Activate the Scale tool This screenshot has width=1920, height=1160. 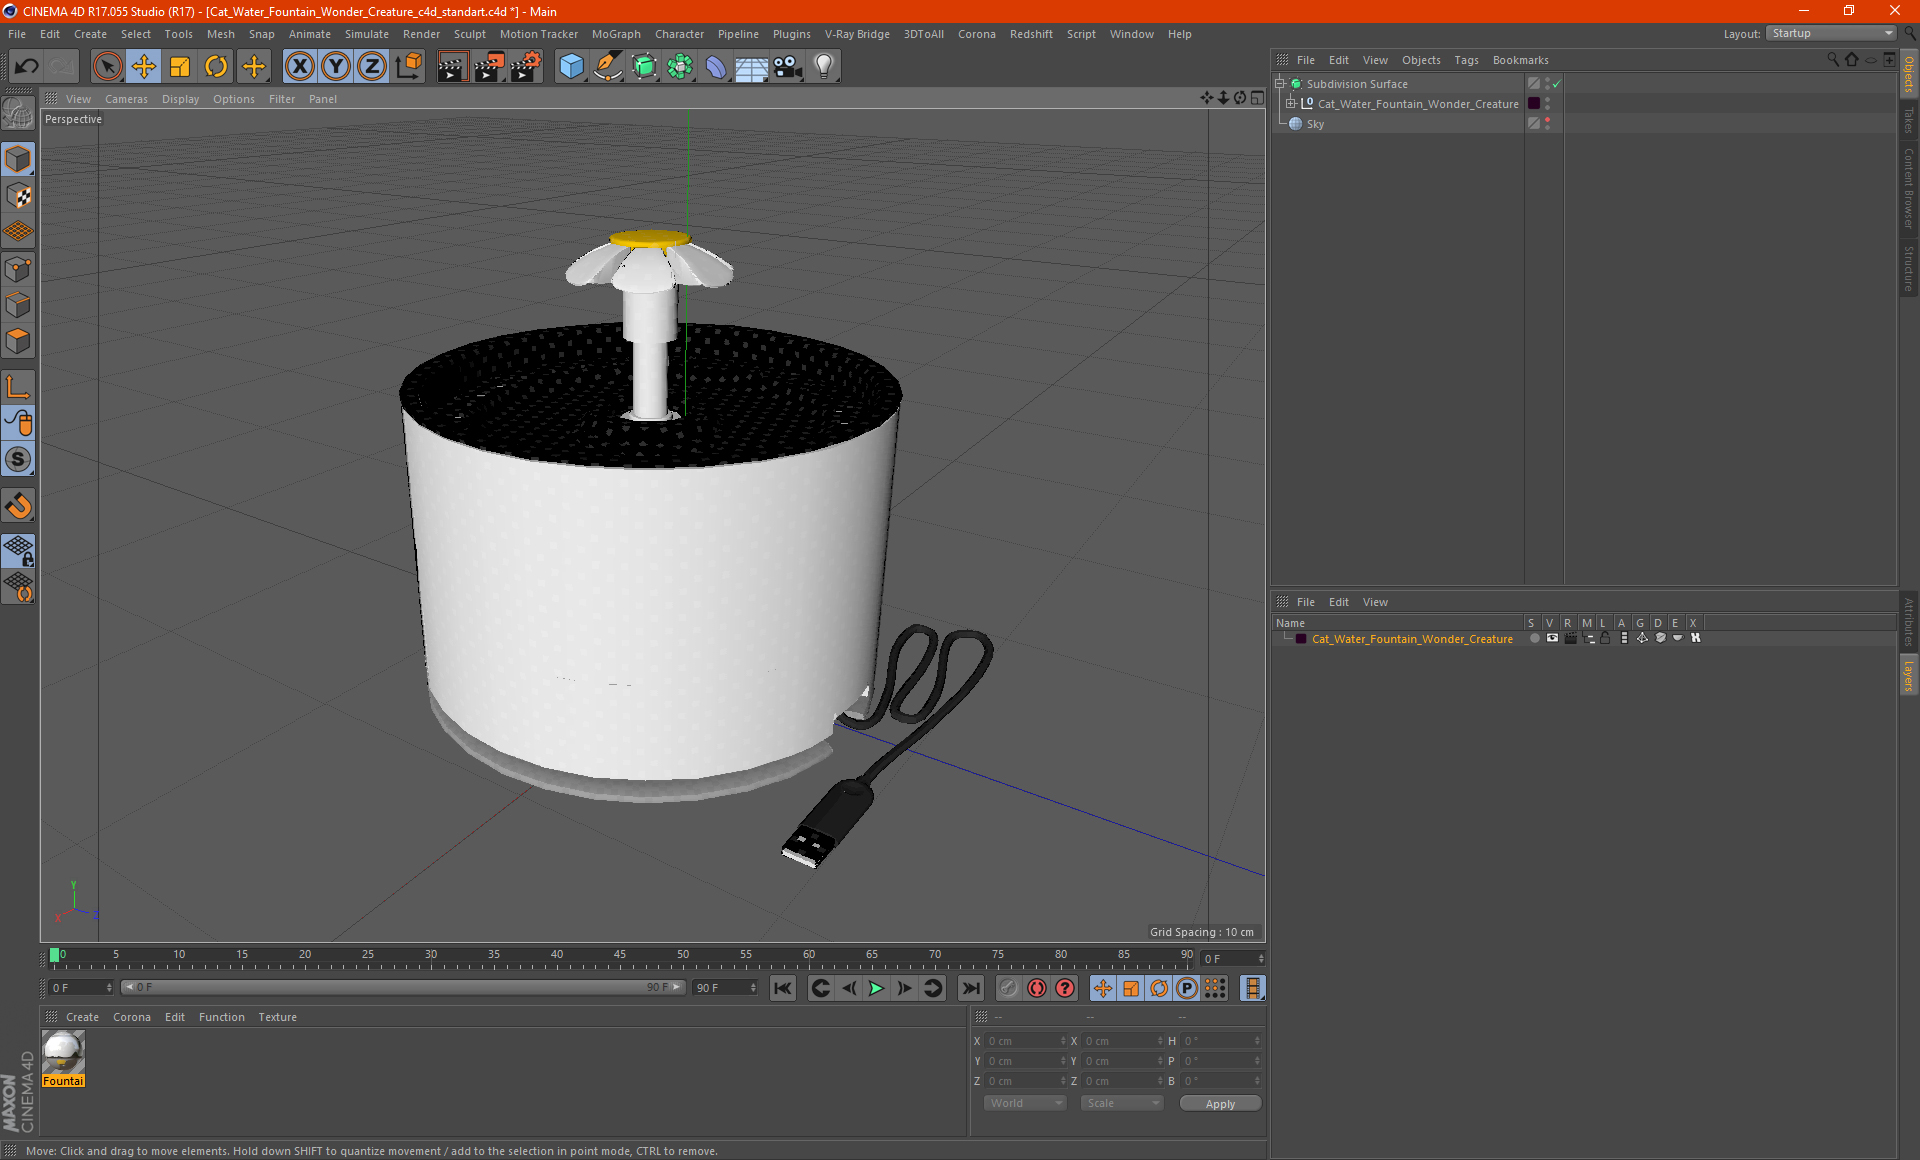tap(180, 66)
